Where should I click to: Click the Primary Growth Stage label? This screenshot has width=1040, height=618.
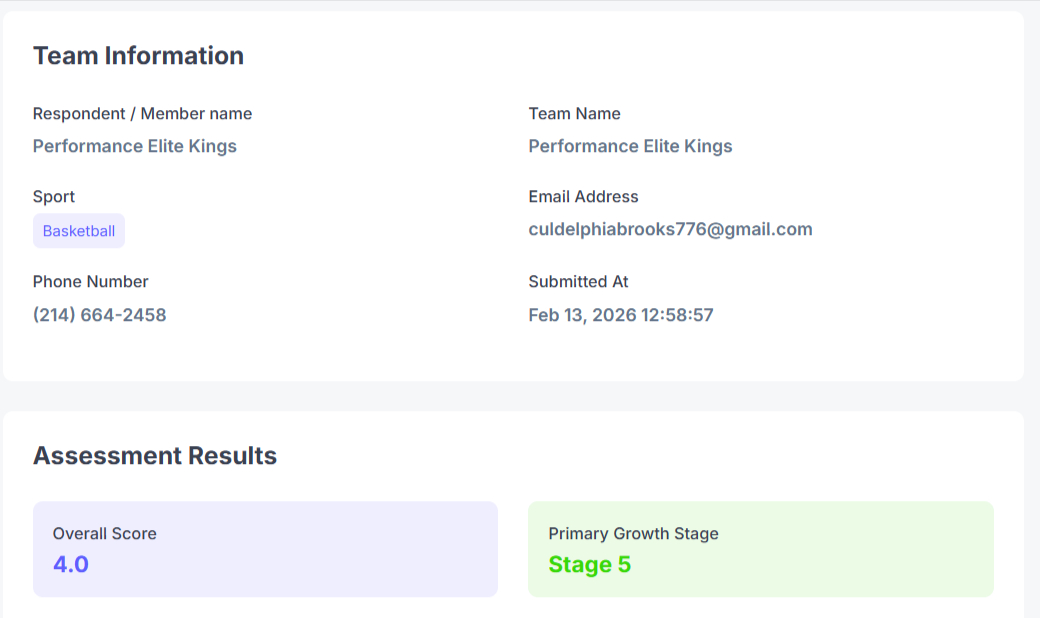pyautogui.click(x=633, y=534)
